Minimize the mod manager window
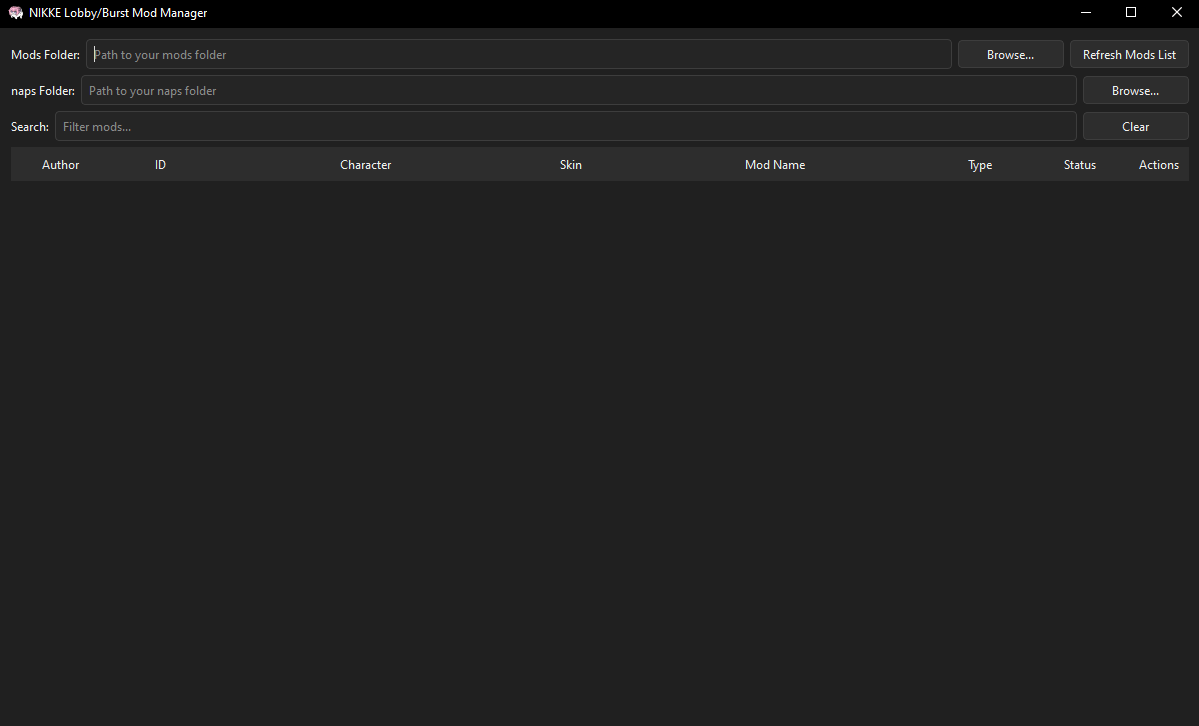 1086,12
